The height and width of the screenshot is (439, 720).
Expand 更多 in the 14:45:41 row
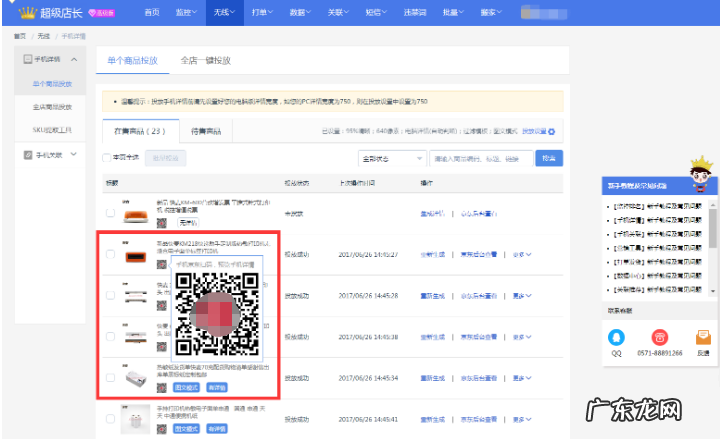pos(522,419)
